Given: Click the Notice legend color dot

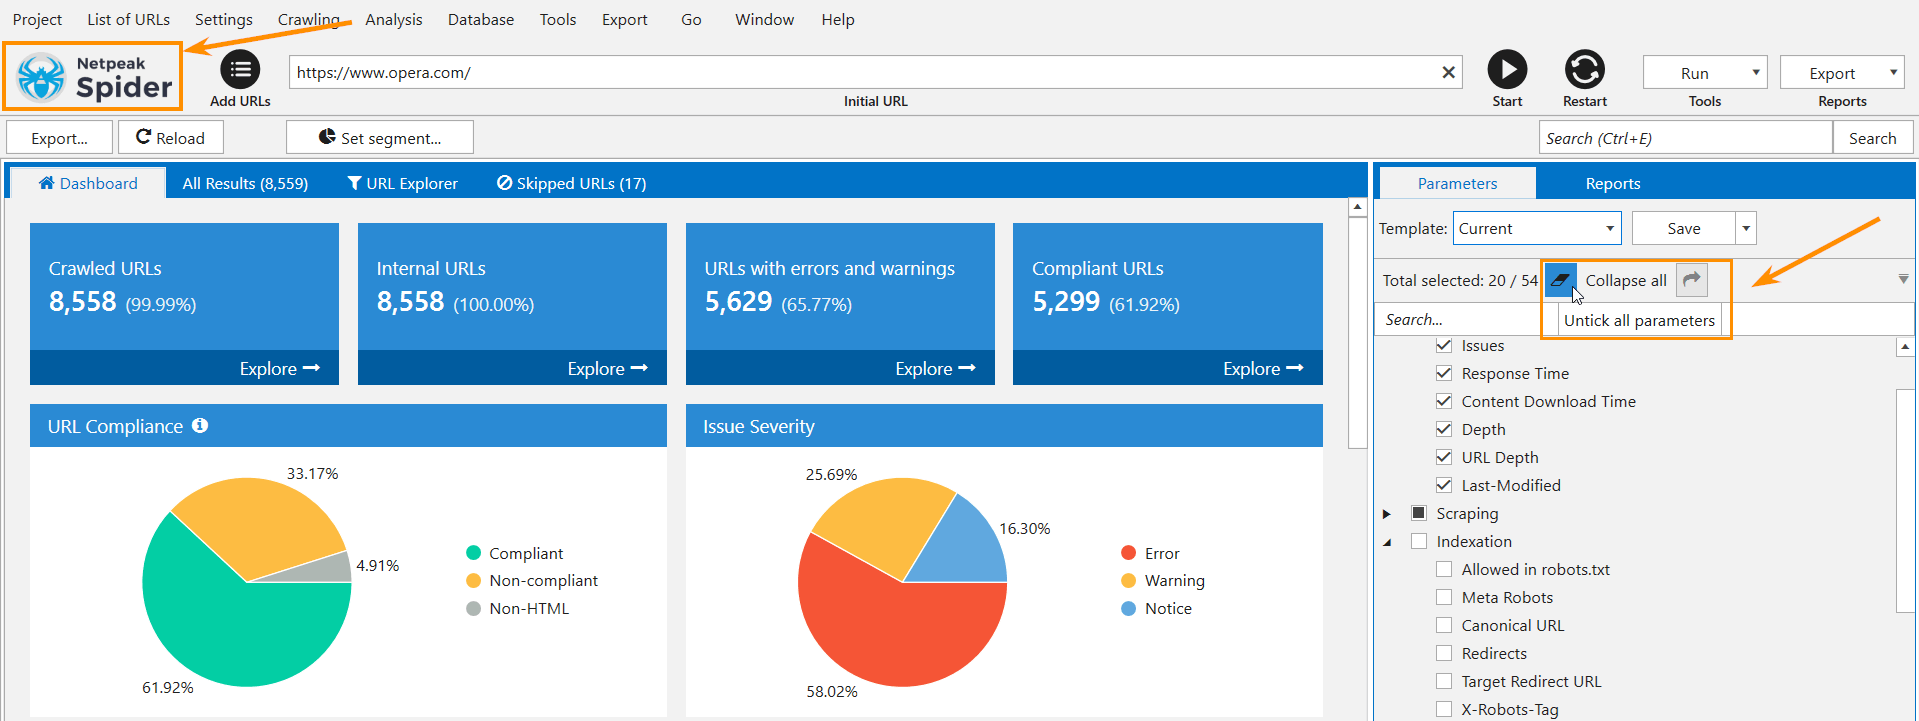Looking at the screenshot, I should click(x=1129, y=608).
